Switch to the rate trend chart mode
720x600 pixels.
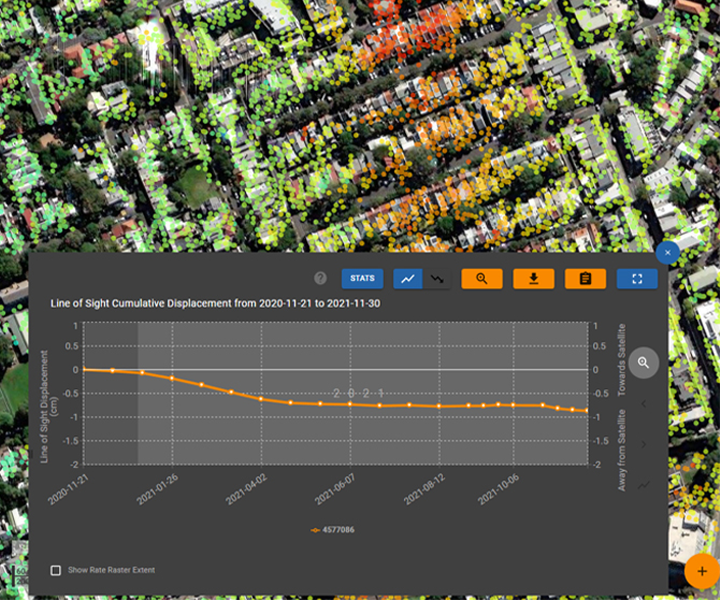pyautogui.click(x=435, y=279)
